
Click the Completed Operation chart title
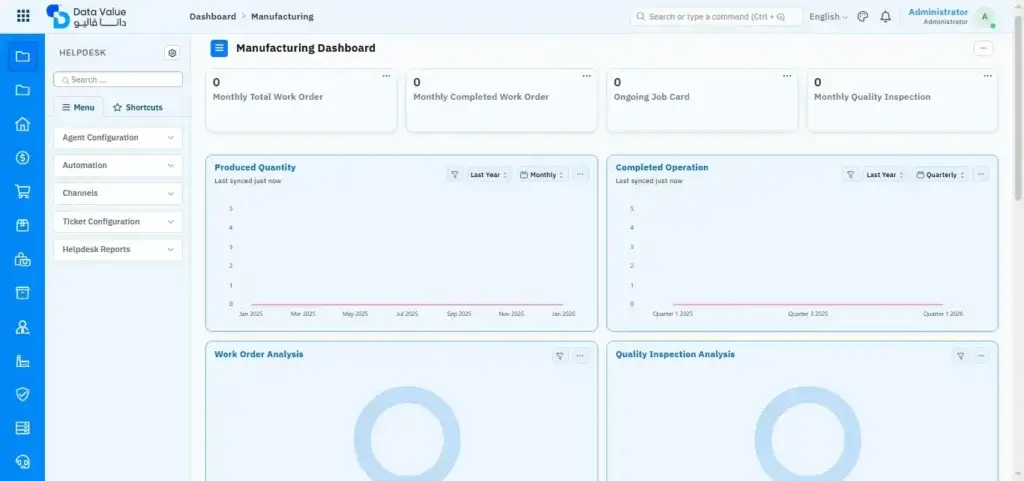(662, 167)
